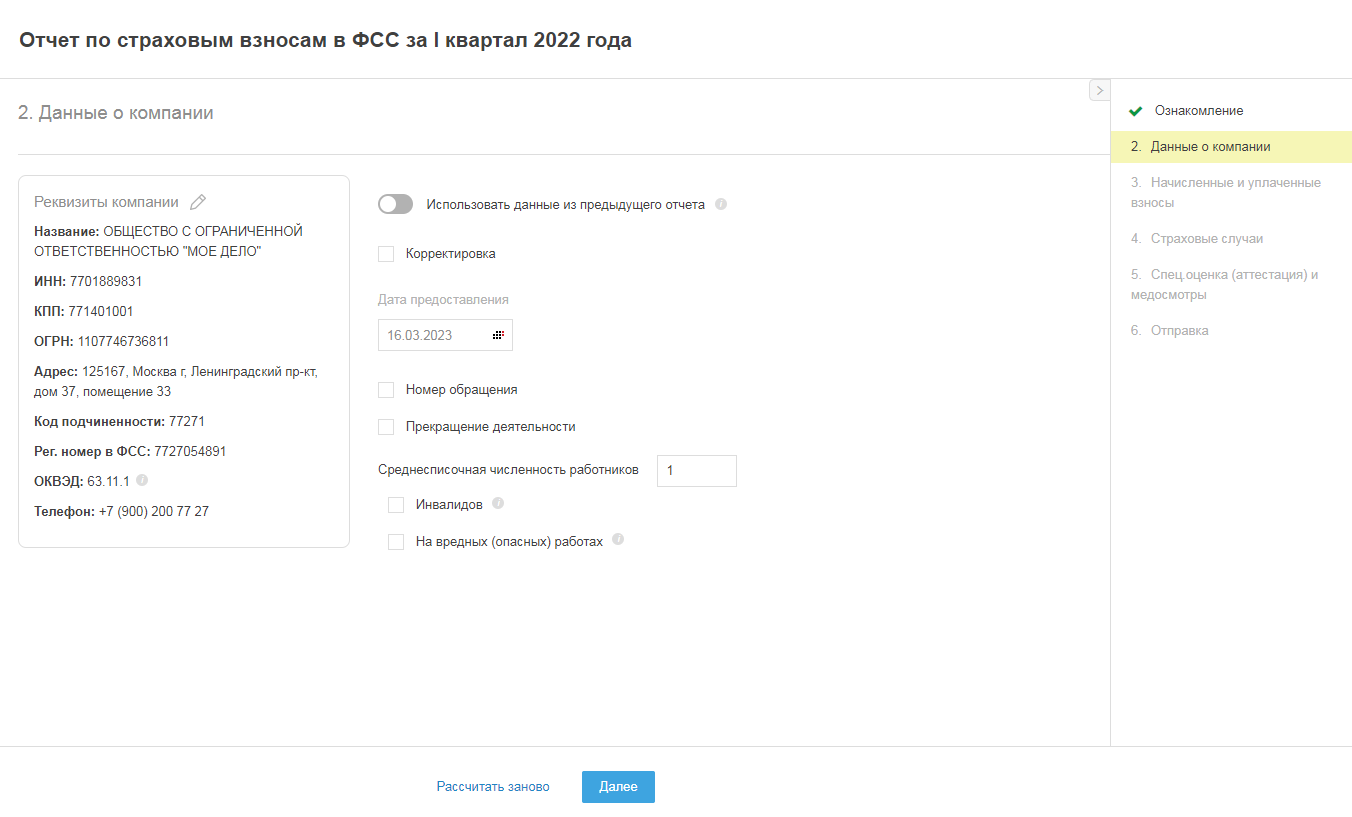Click info icon beside Инвалидов checkbox
1352x817 pixels.
[498, 503]
